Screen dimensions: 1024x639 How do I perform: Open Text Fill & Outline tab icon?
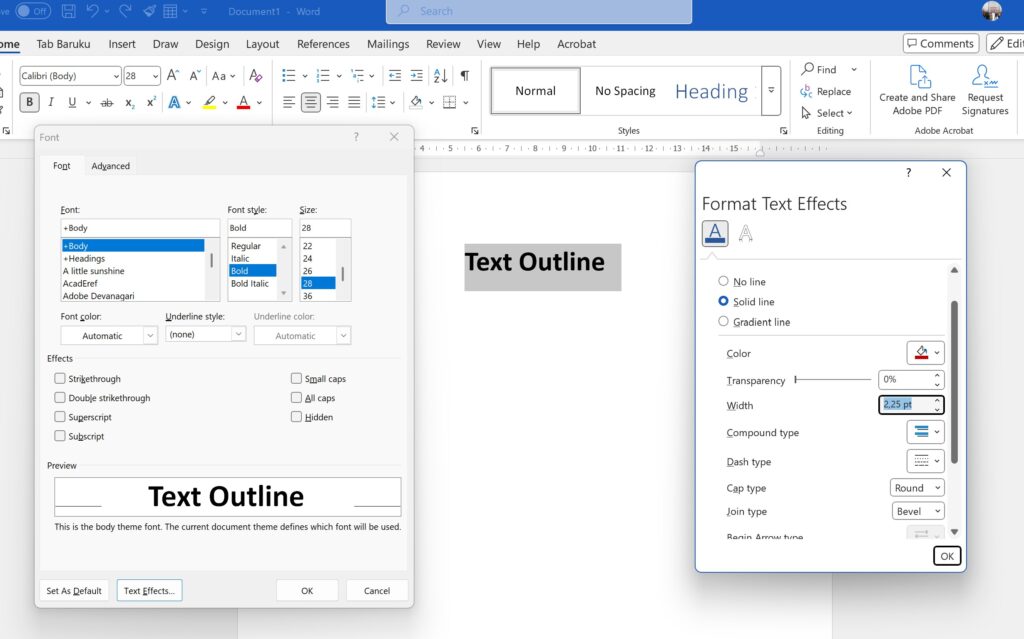pos(715,233)
